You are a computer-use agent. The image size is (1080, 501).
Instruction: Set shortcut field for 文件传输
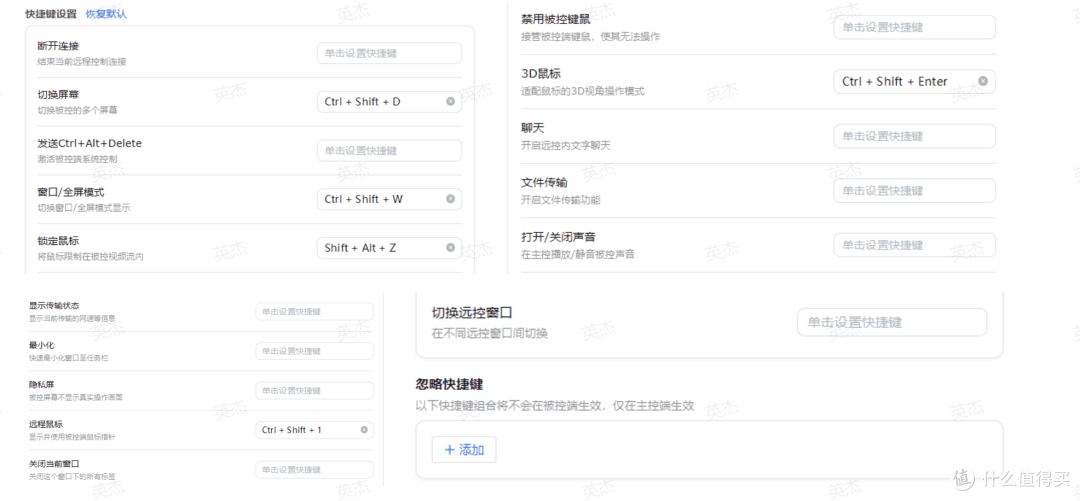click(x=915, y=190)
